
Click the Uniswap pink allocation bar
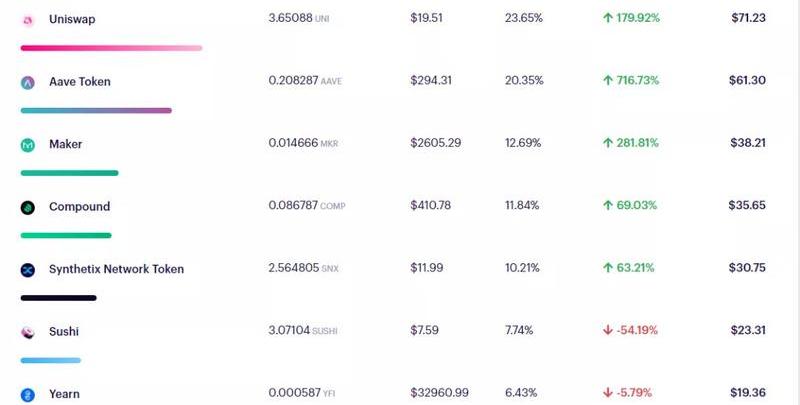point(111,48)
